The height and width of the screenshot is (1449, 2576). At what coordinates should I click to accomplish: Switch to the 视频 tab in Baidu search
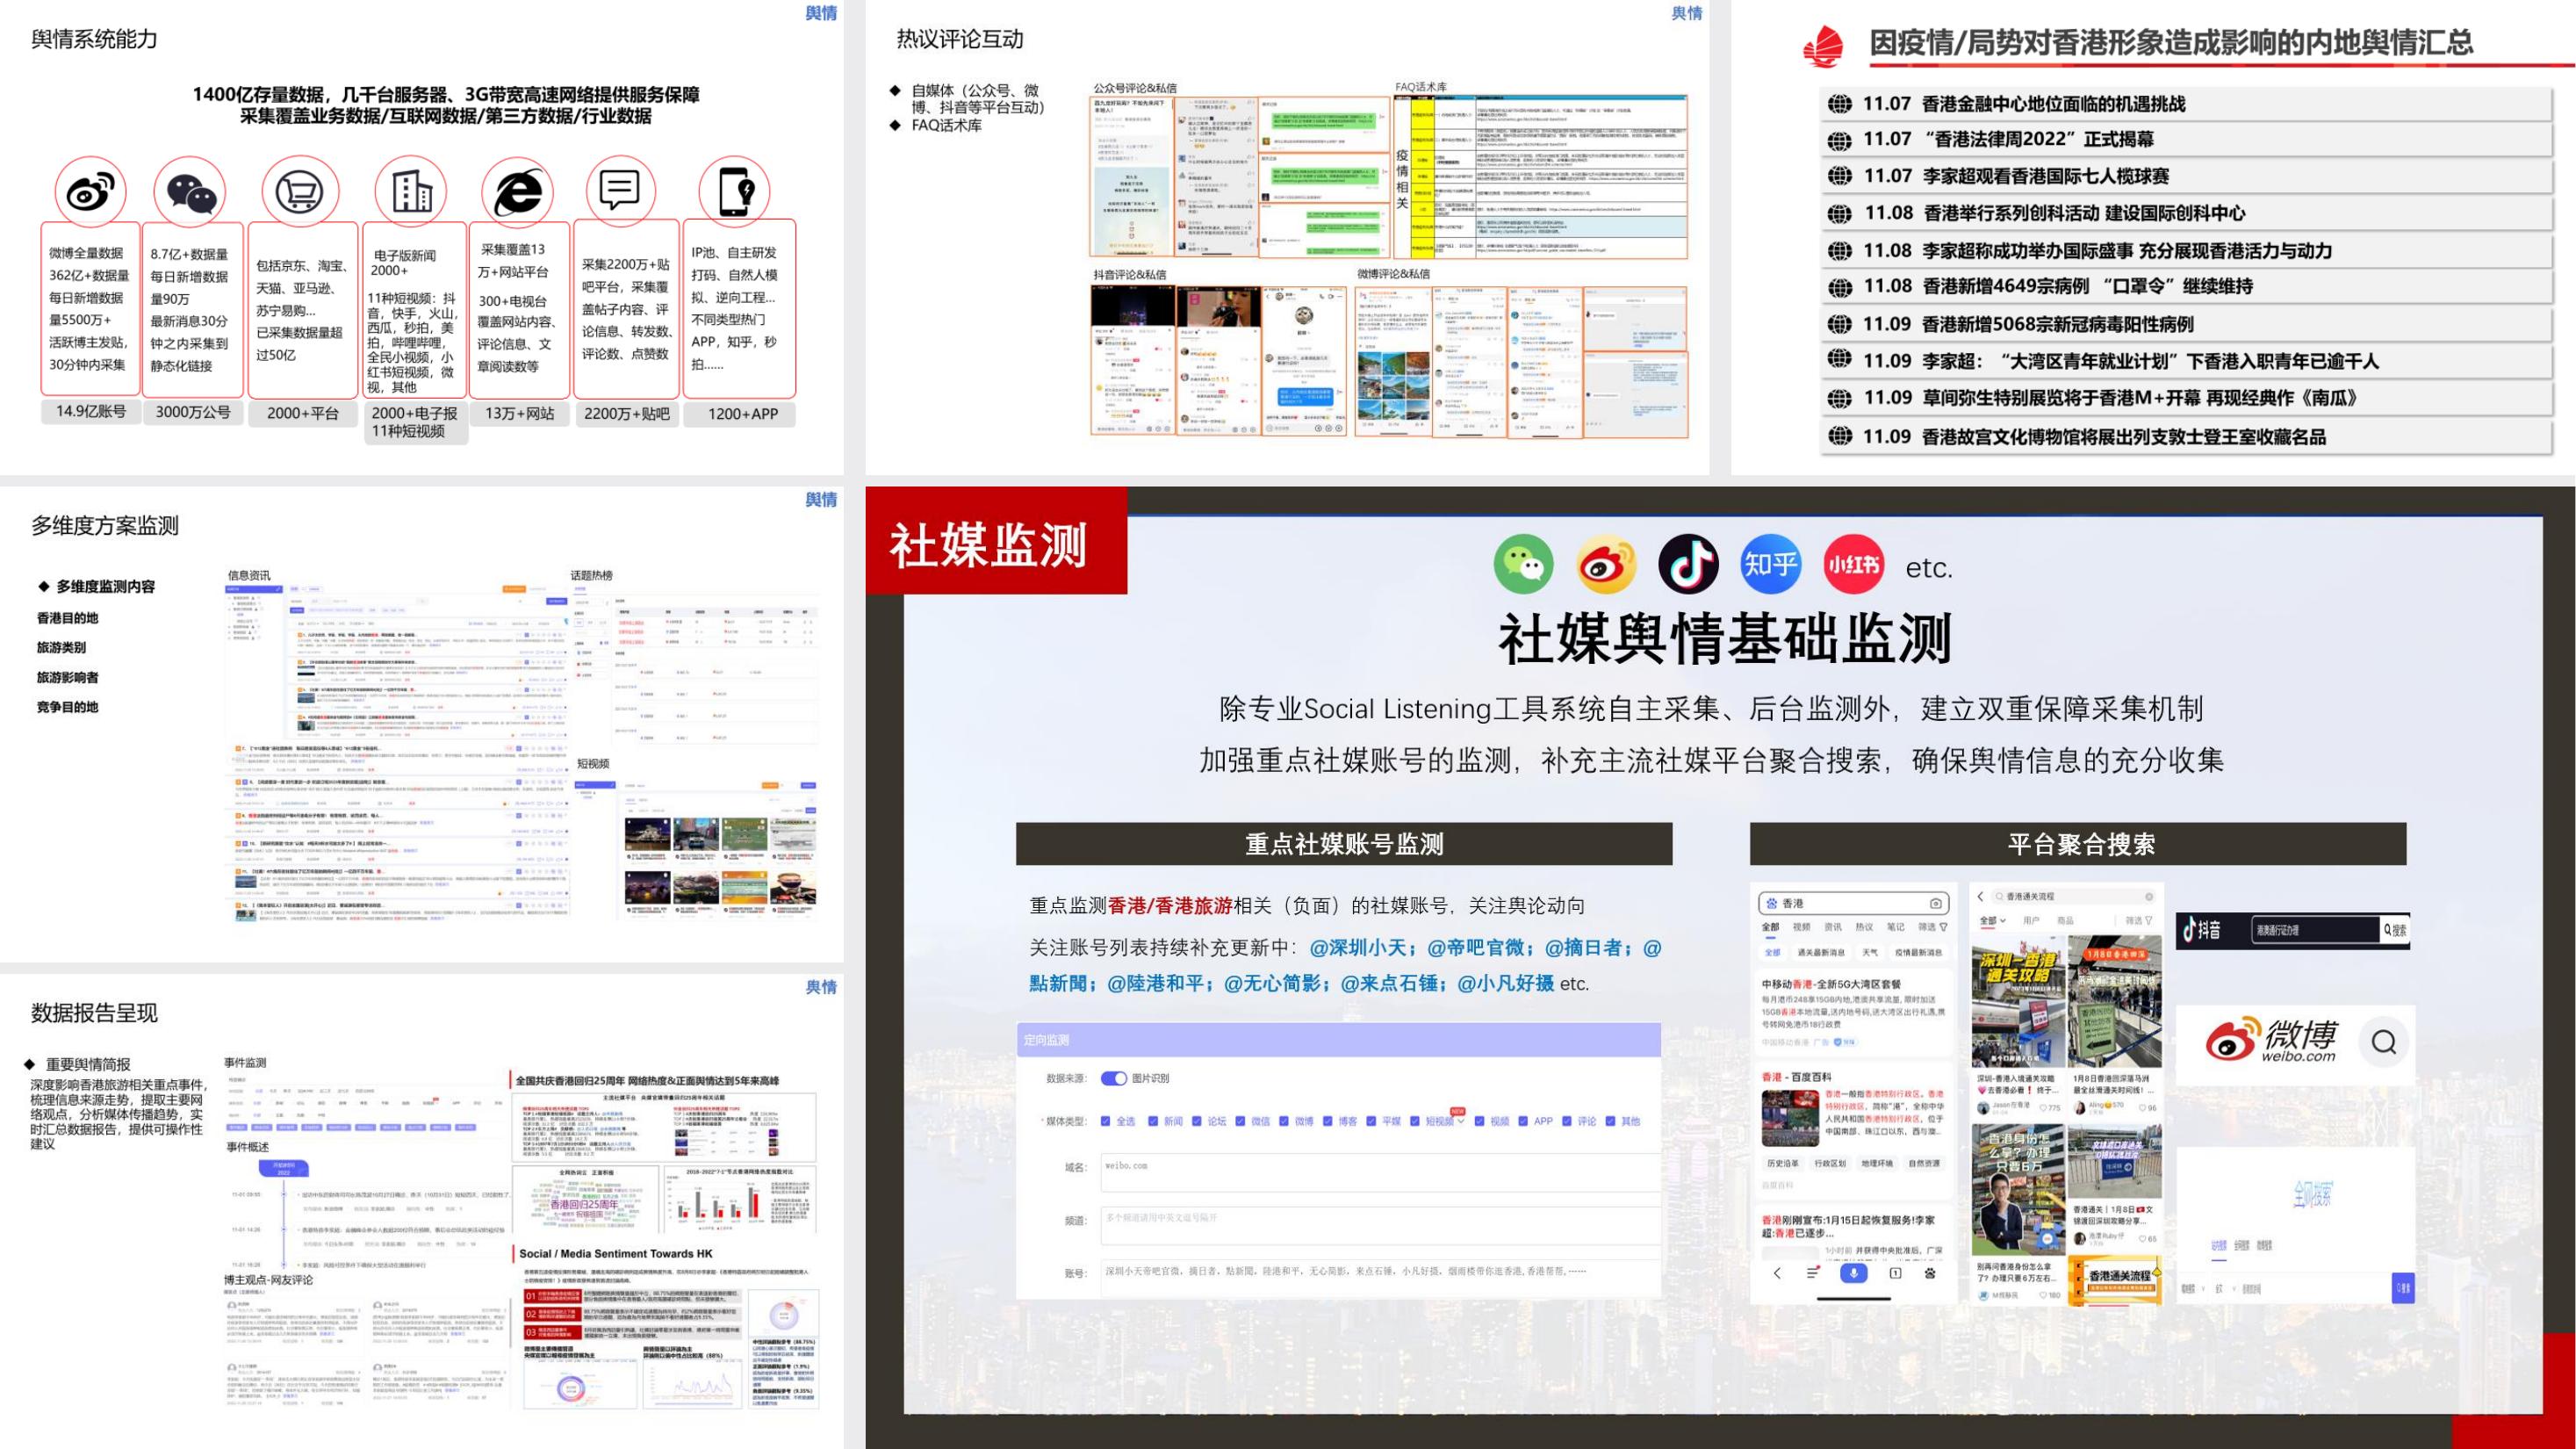pyautogui.click(x=1802, y=927)
